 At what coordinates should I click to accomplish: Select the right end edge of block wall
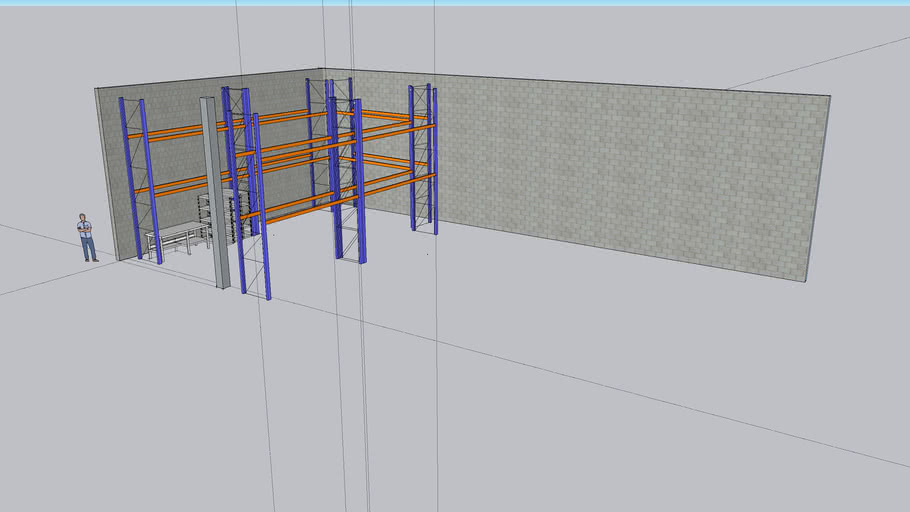pos(819,190)
